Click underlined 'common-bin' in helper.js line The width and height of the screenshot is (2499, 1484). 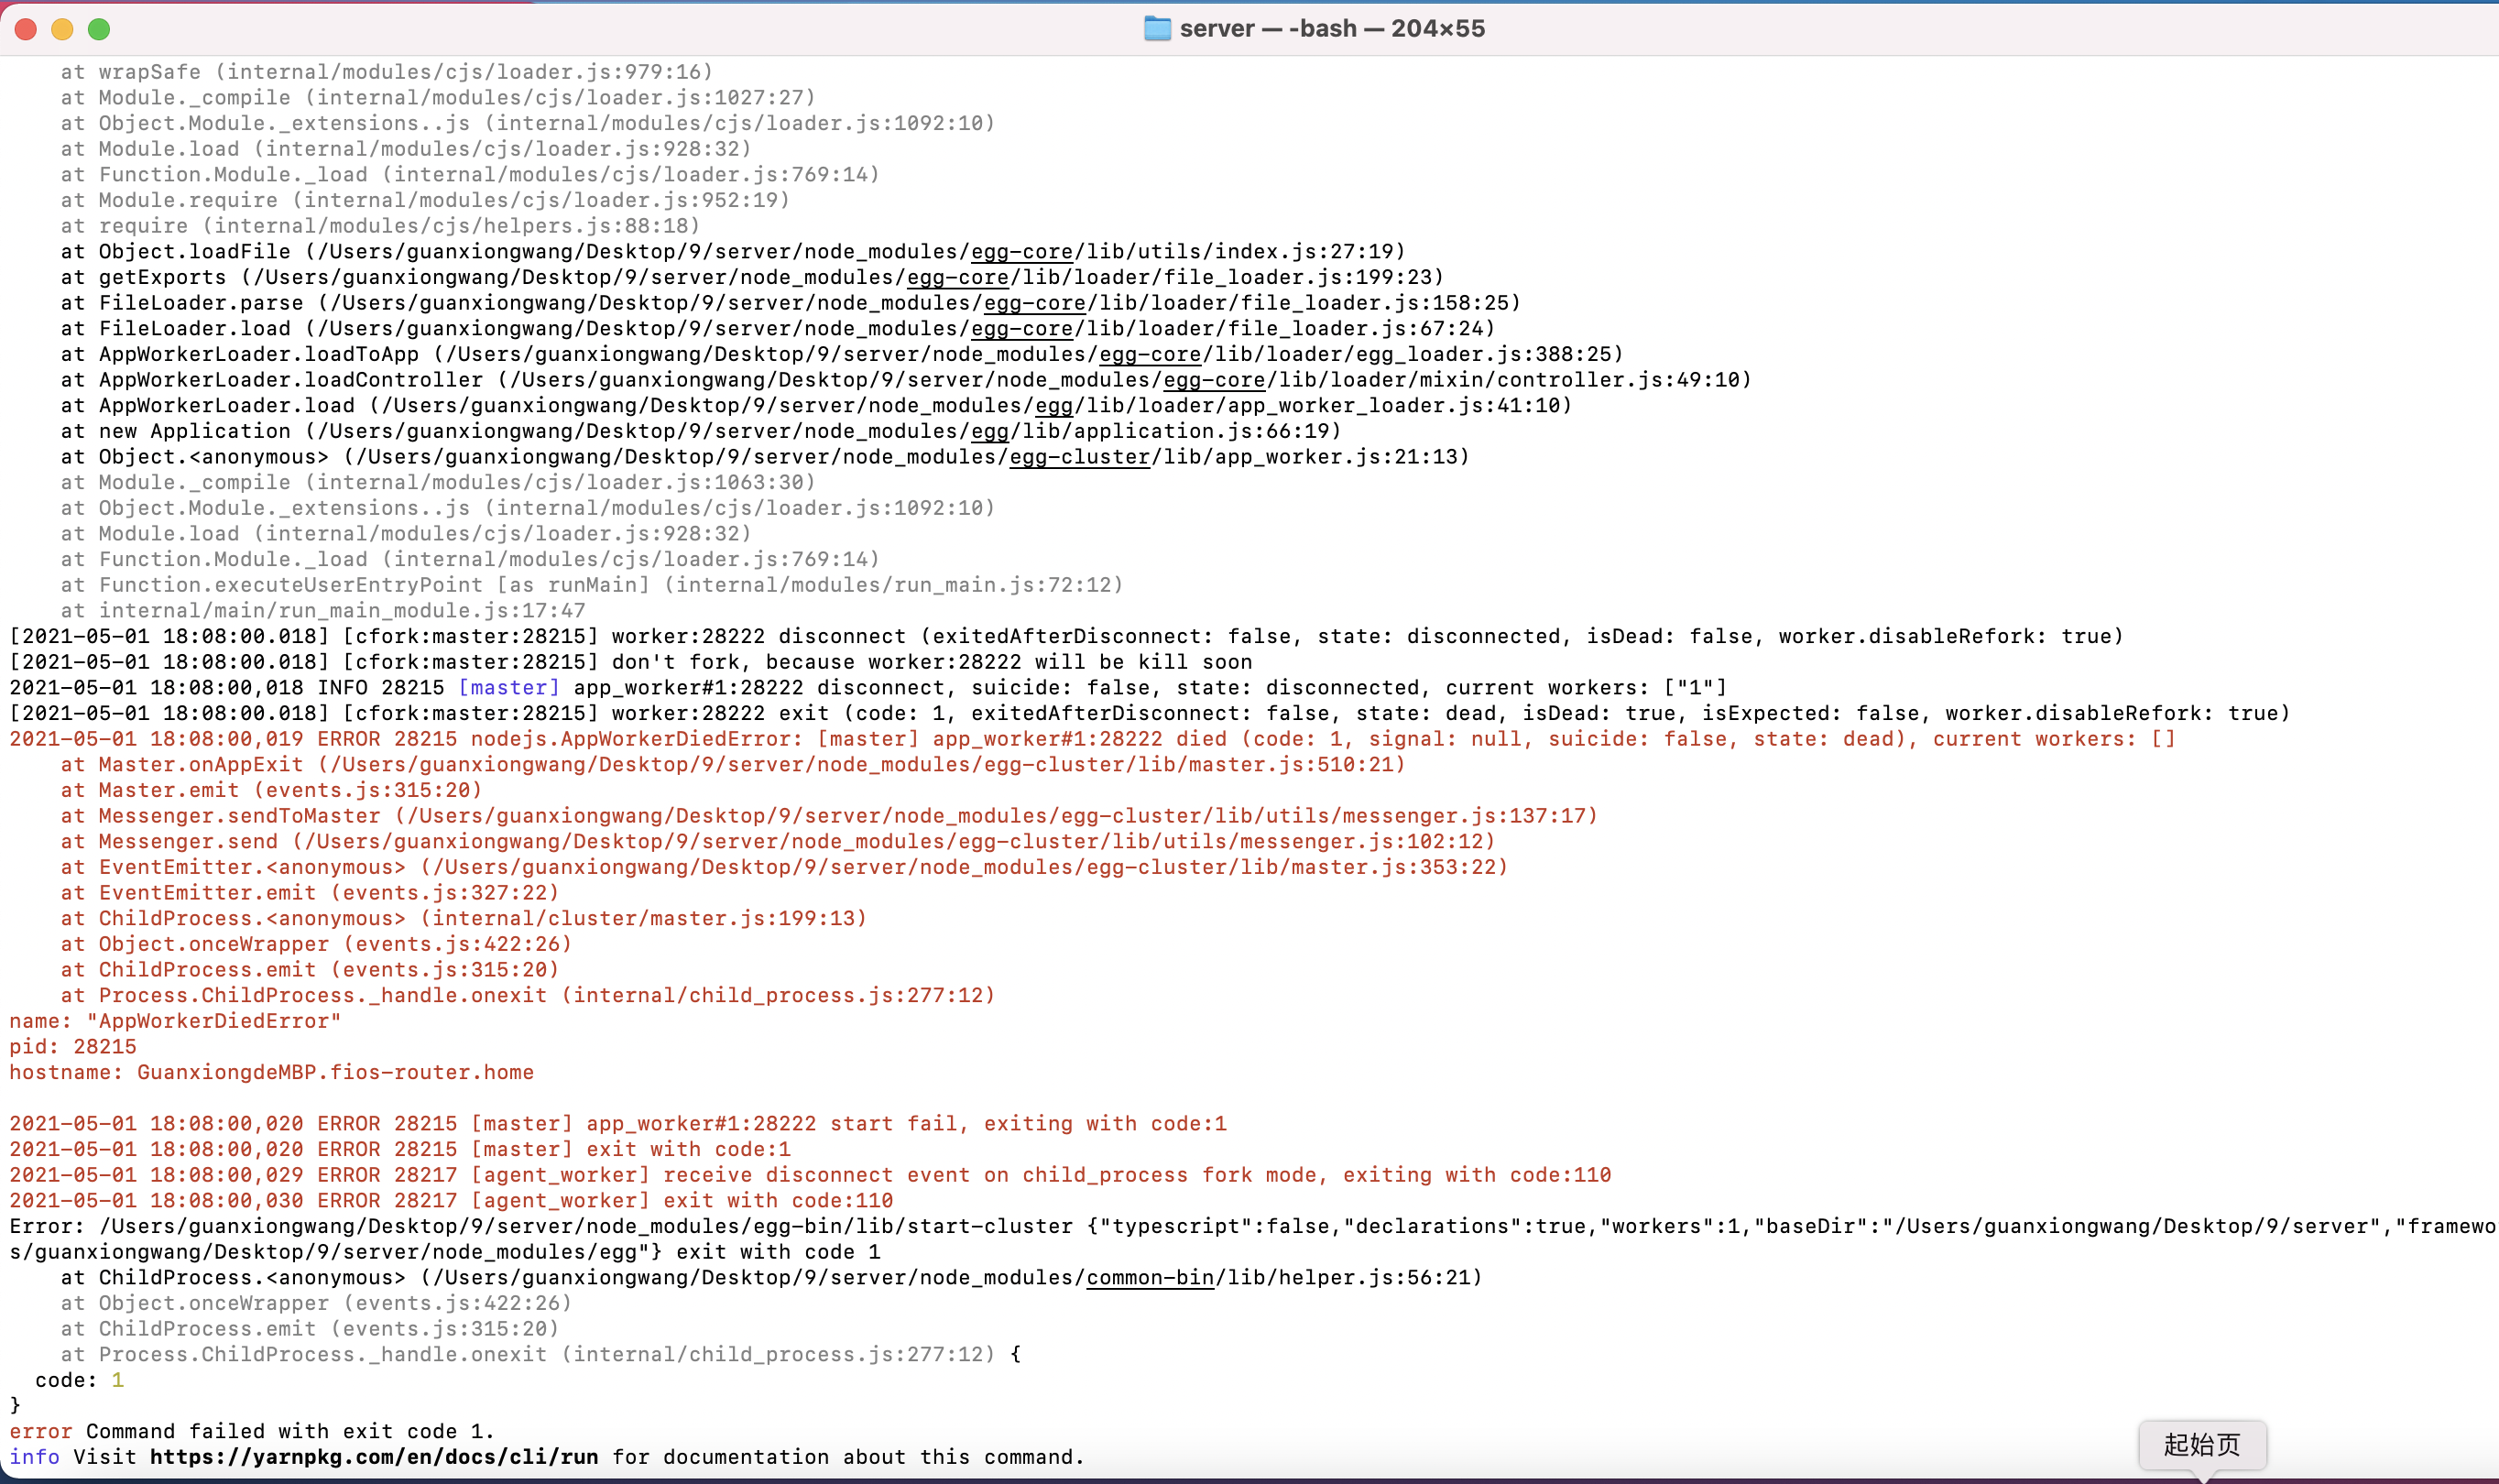[1150, 1278]
